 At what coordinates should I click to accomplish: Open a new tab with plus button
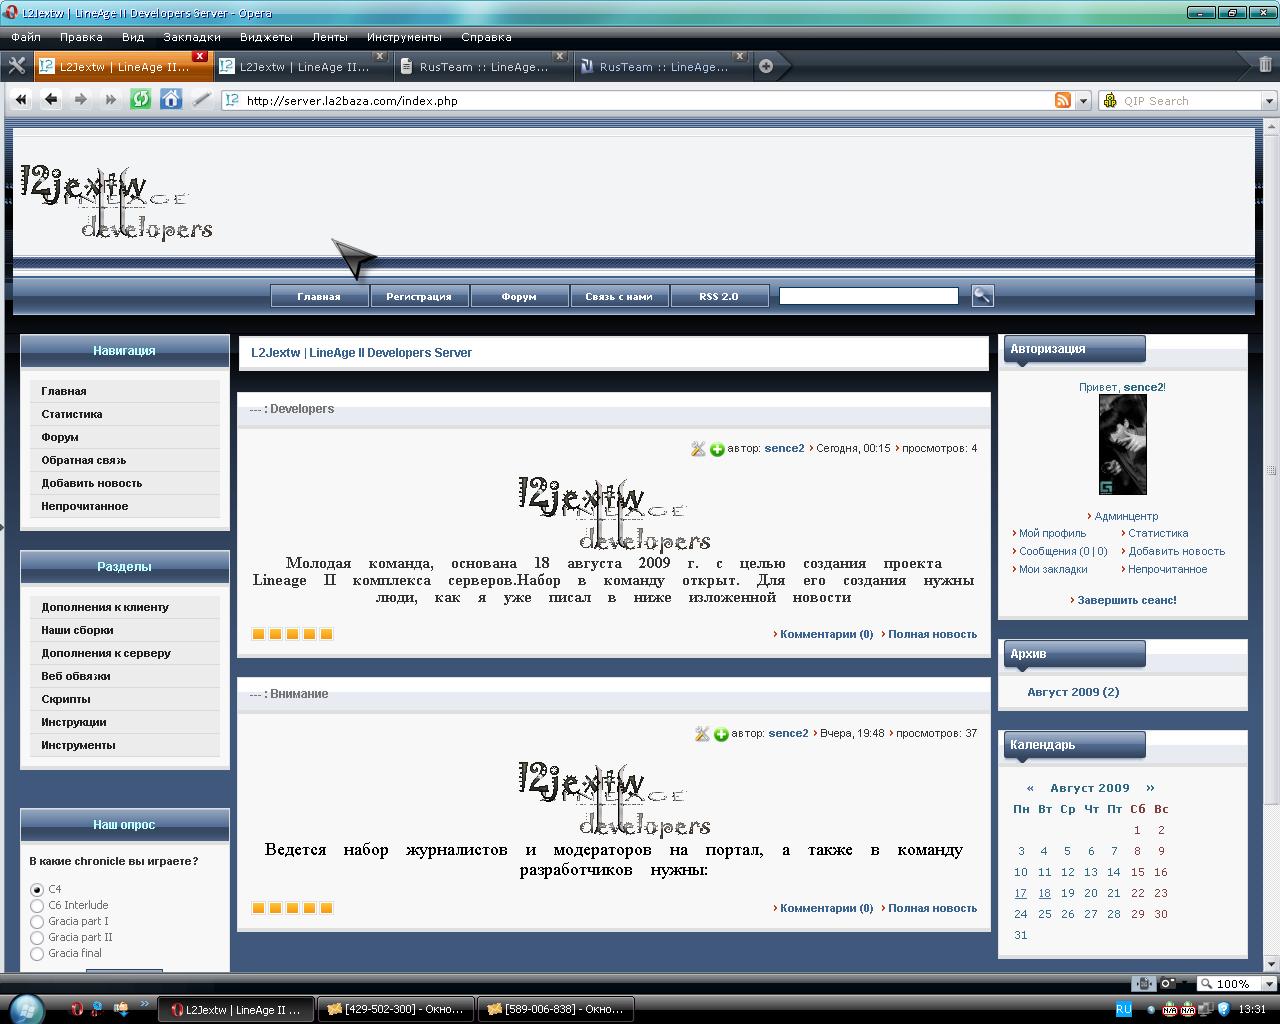pos(766,66)
